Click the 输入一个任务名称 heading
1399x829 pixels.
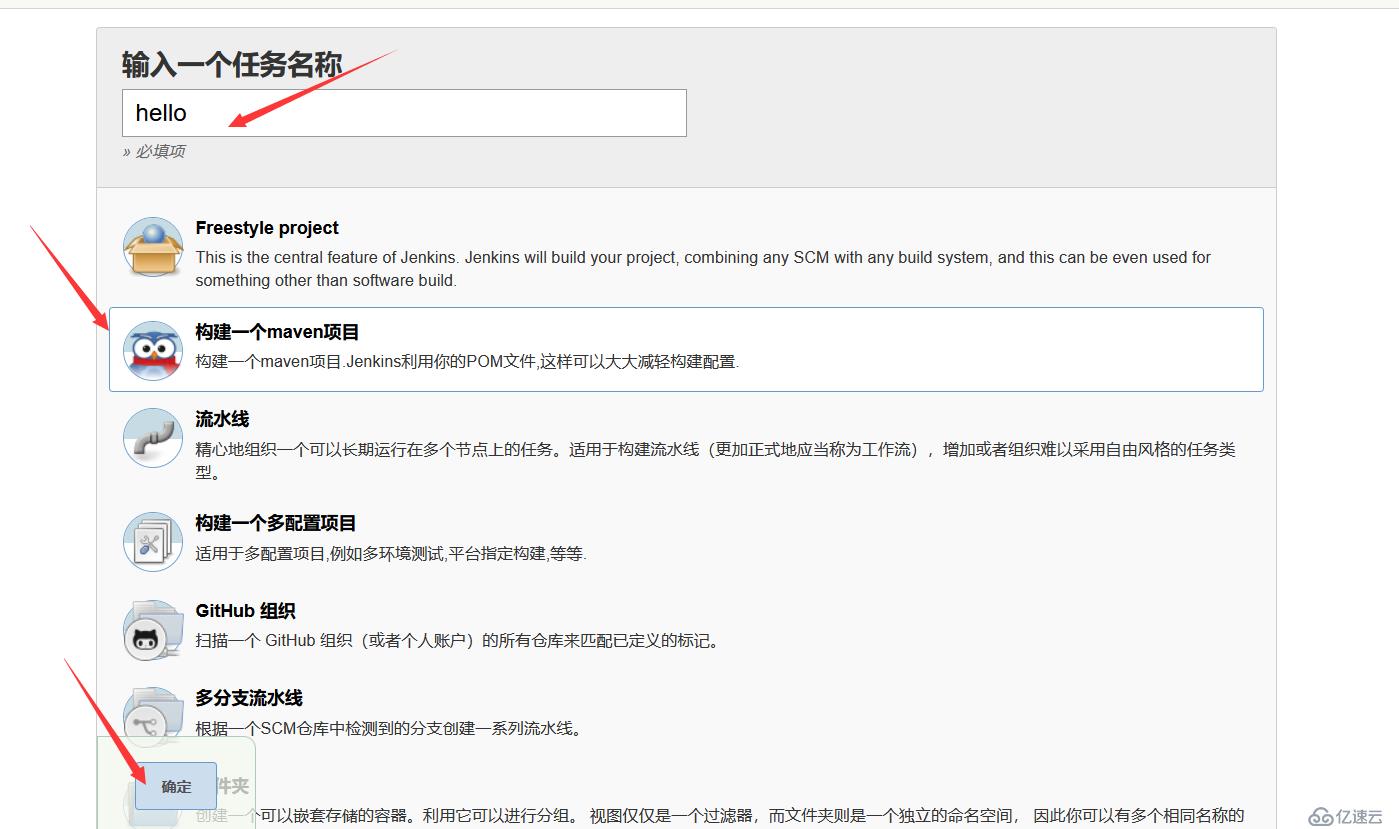232,64
